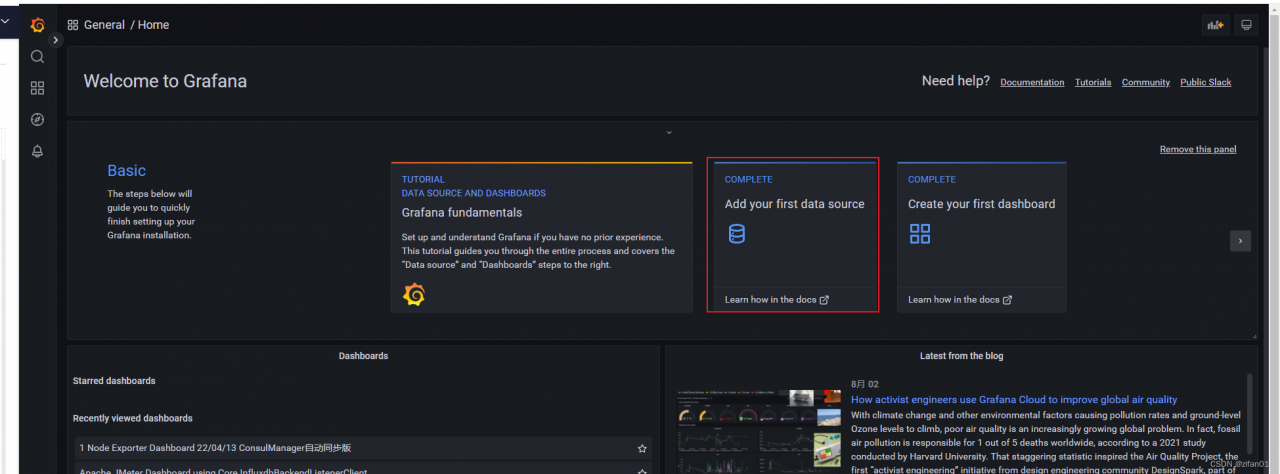The height and width of the screenshot is (474, 1280).
Task: Click the Dashboards panel title
Action: (364, 356)
